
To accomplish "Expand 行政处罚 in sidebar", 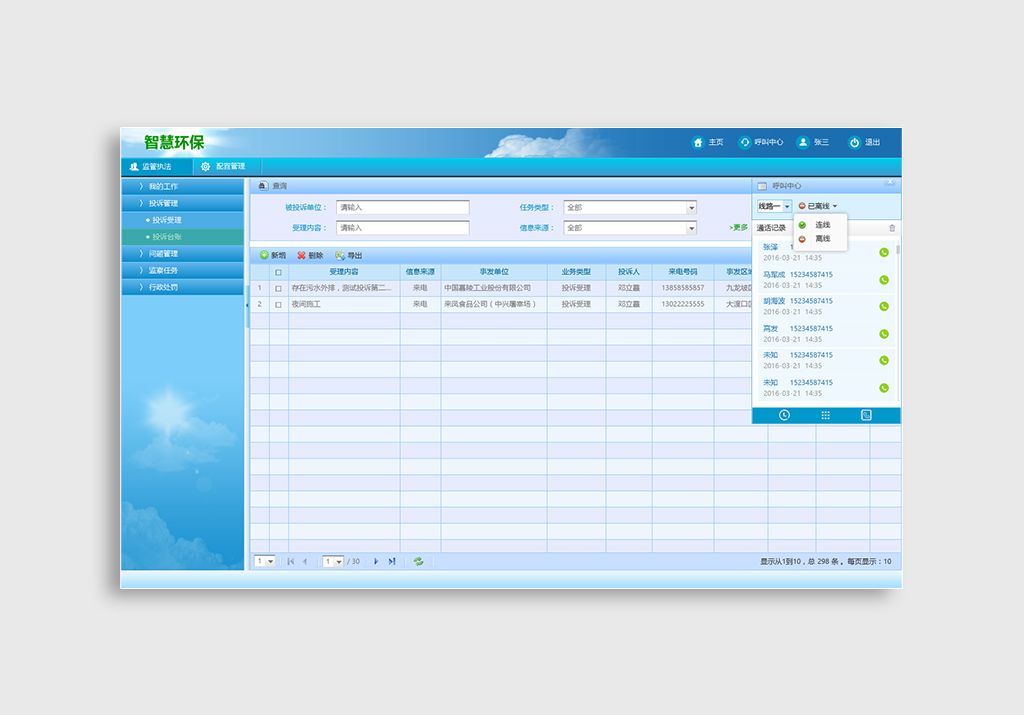I will (x=183, y=287).
